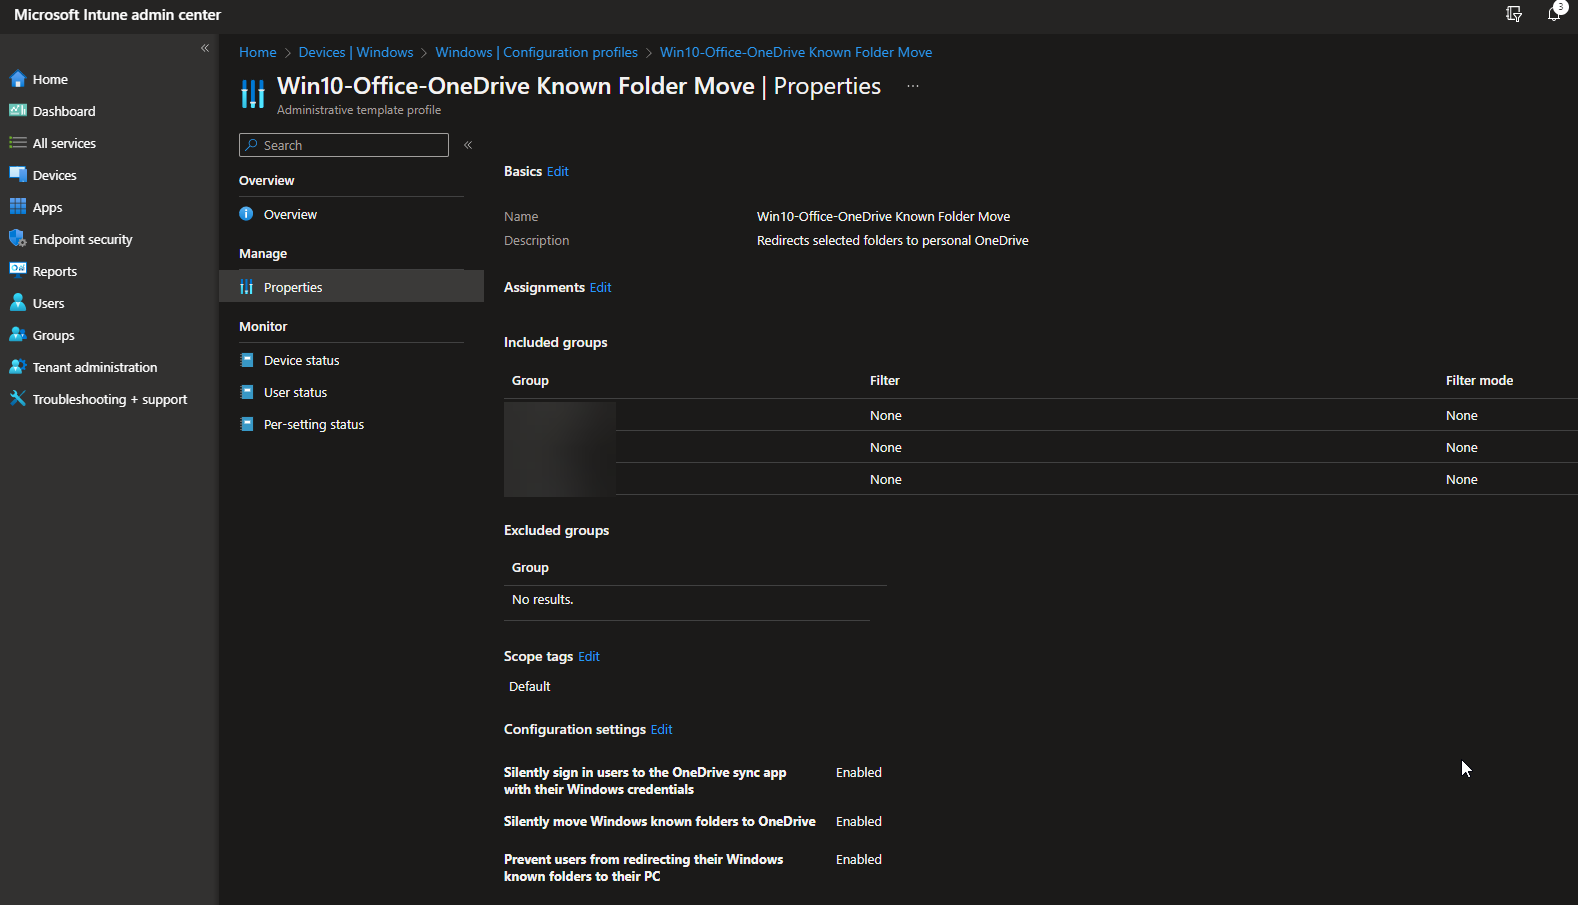Click the Home icon in left navigation

(18, 79)
